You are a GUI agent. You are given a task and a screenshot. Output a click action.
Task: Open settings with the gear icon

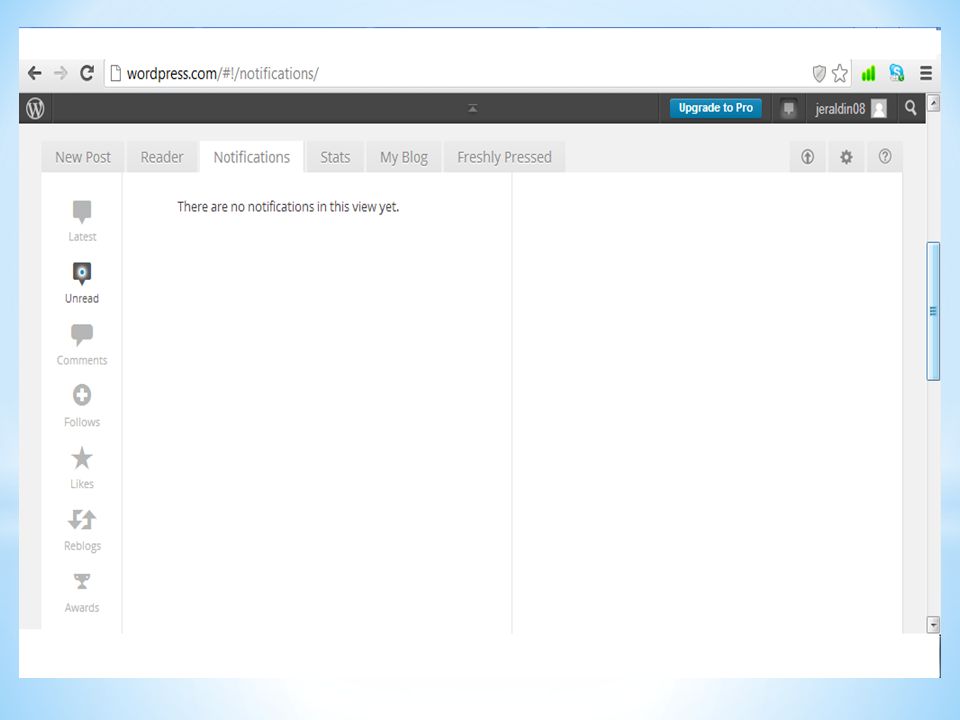point(846,157)
